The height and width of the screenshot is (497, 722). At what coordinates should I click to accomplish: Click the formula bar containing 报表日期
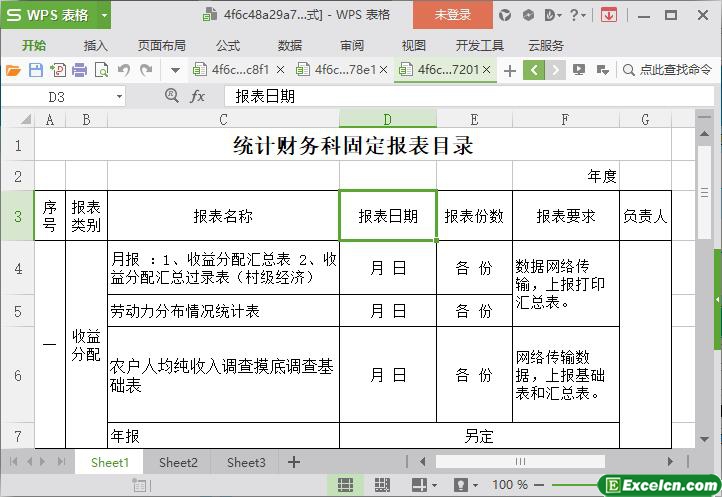(x=469, y=96)
